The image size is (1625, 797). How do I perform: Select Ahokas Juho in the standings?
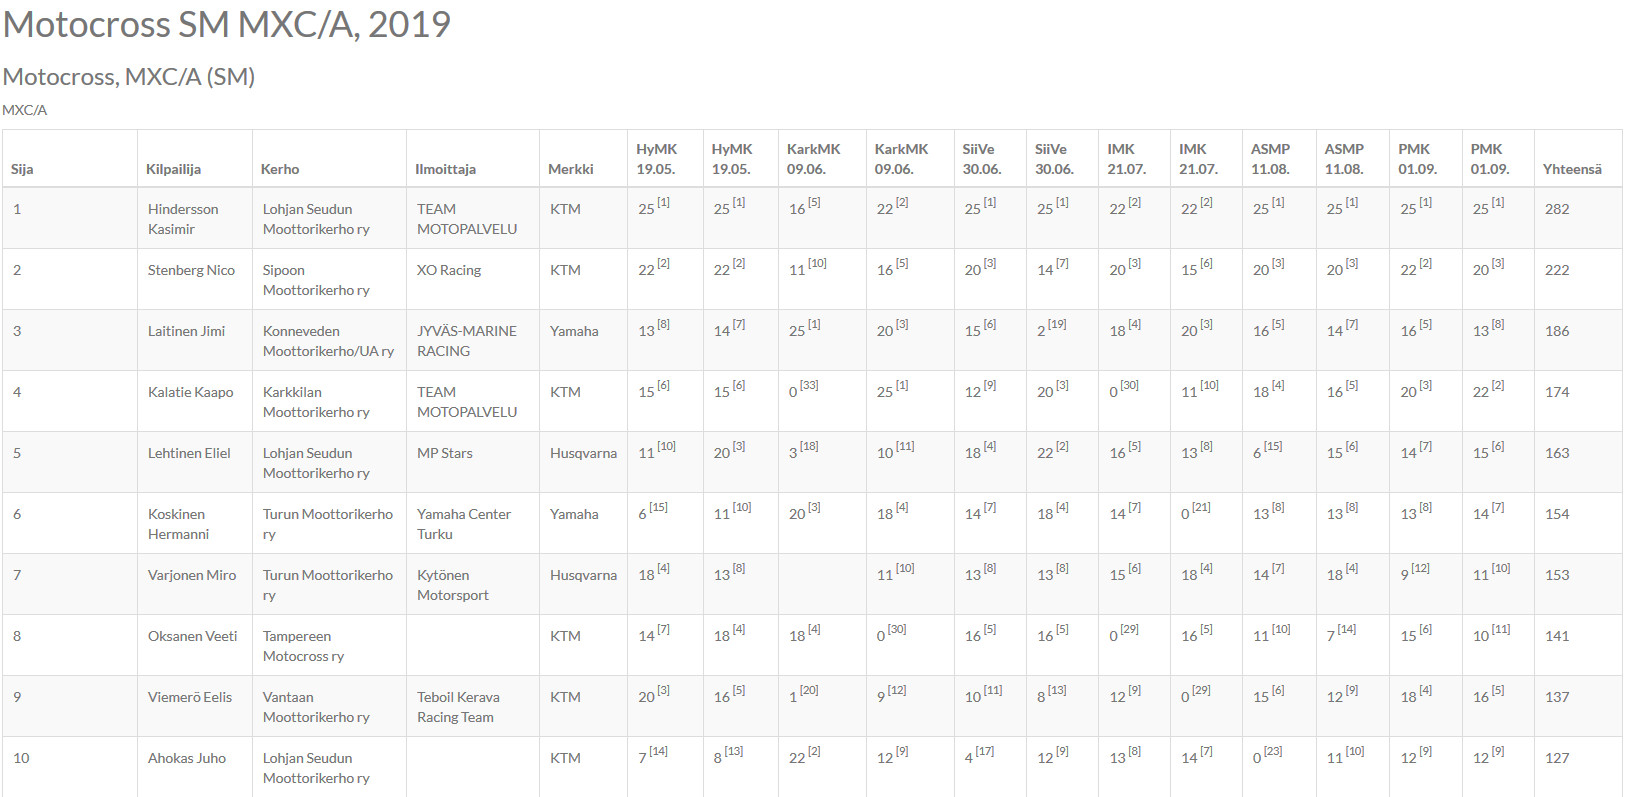click(x=187, y=758)
